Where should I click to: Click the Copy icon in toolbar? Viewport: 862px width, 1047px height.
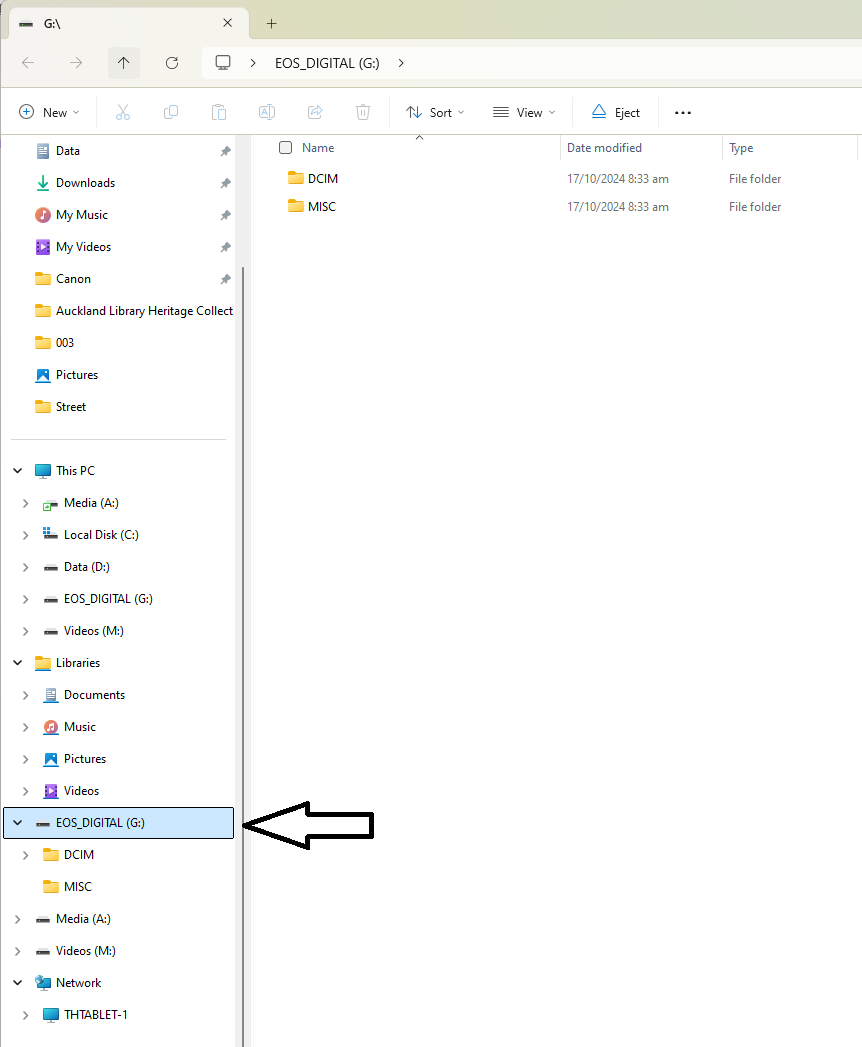point(171,112)
